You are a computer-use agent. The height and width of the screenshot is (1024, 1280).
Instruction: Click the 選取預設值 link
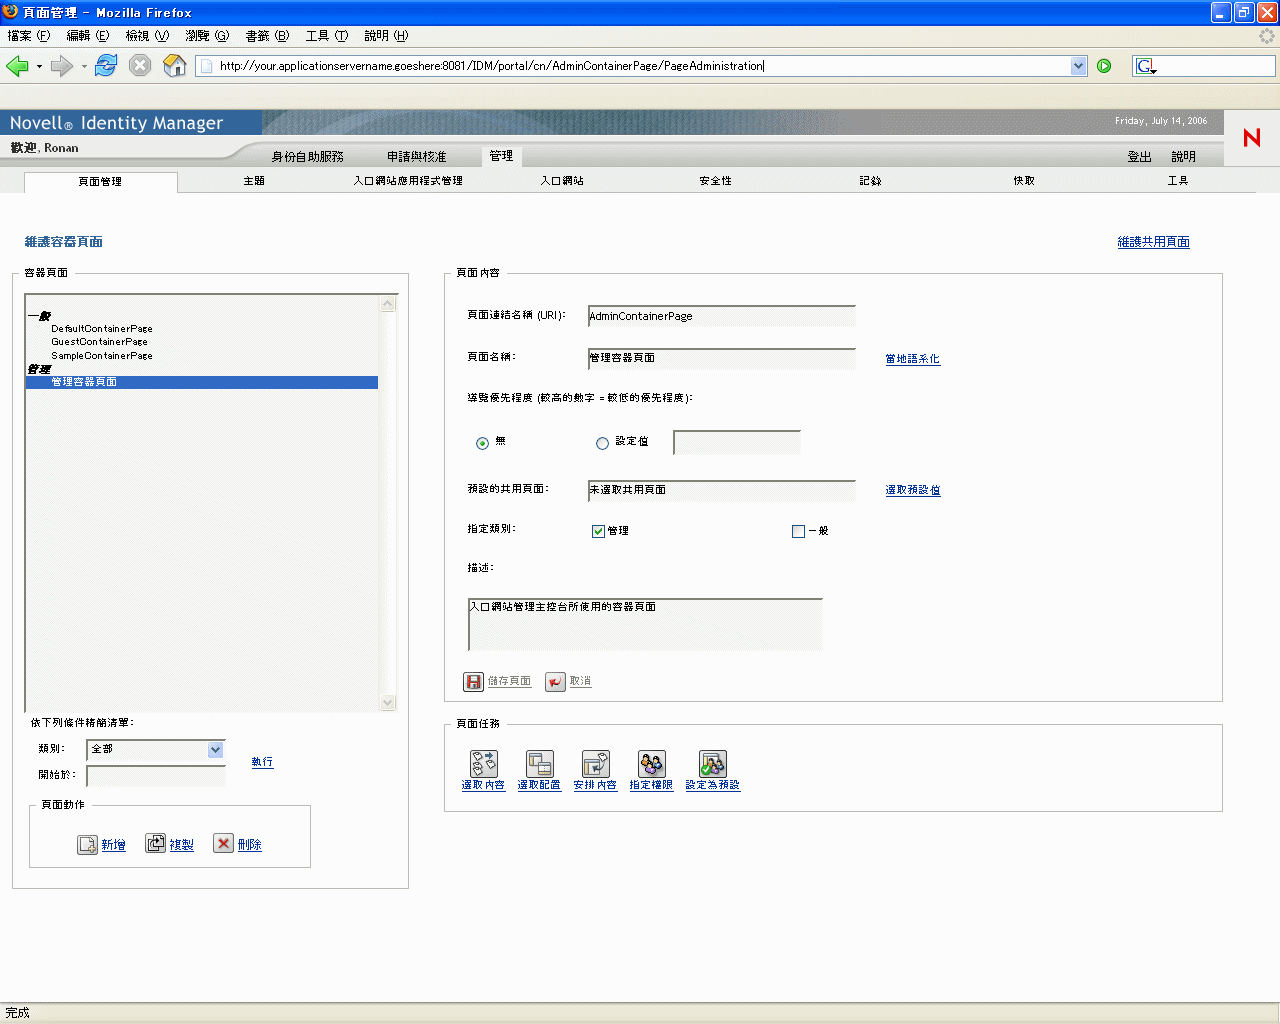[x=913, y=490]
